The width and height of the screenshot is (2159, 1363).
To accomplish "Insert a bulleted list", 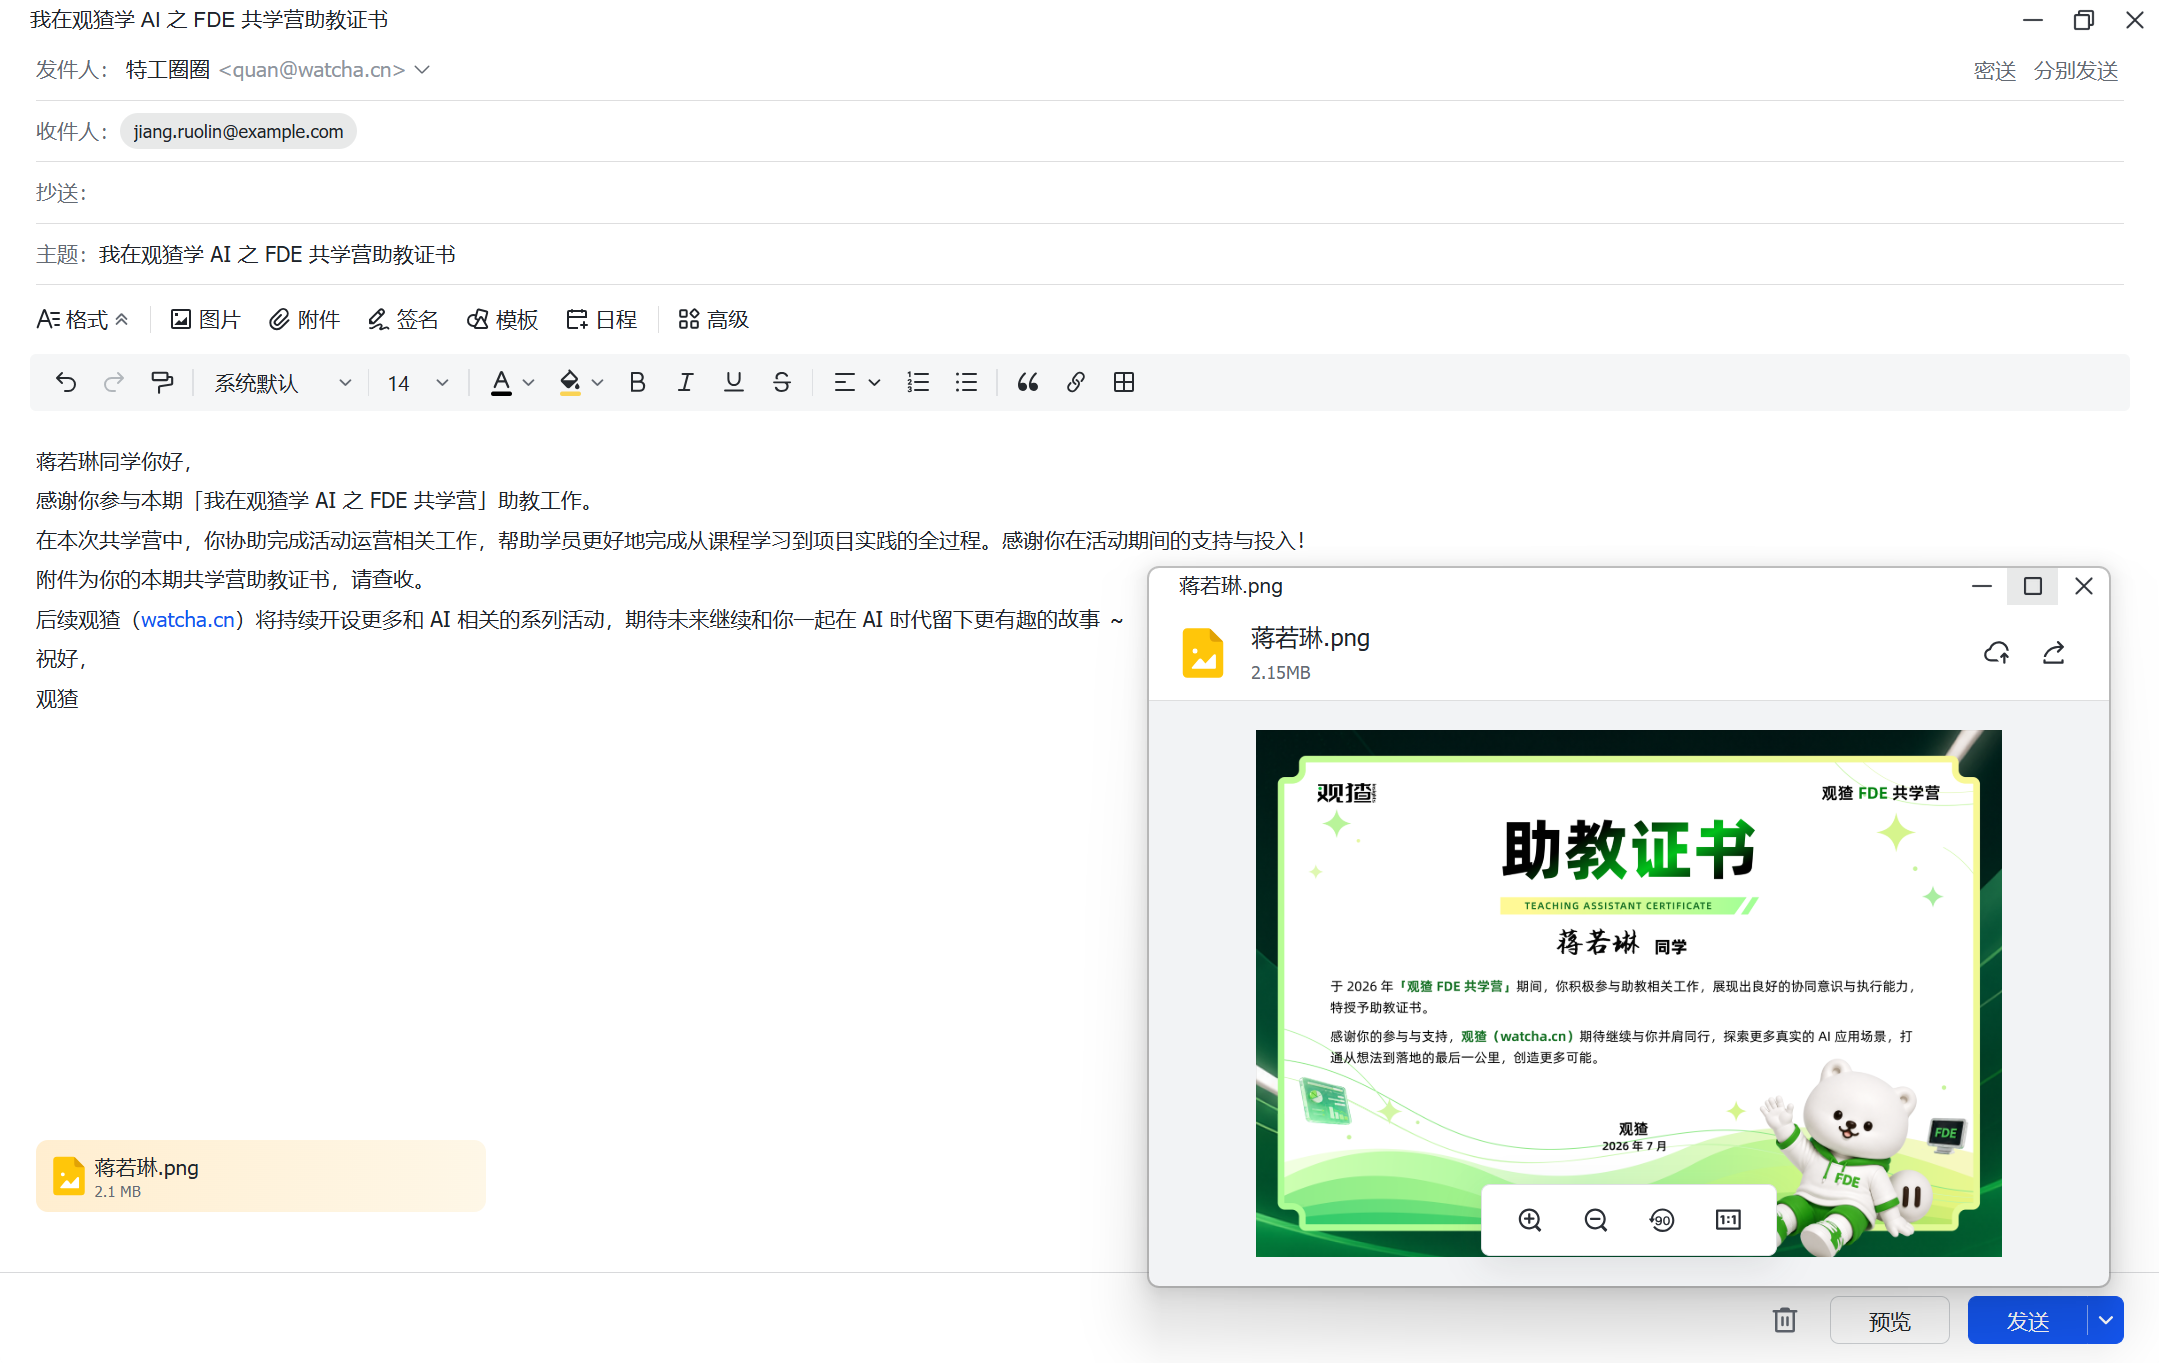I will tap(966, 383).
